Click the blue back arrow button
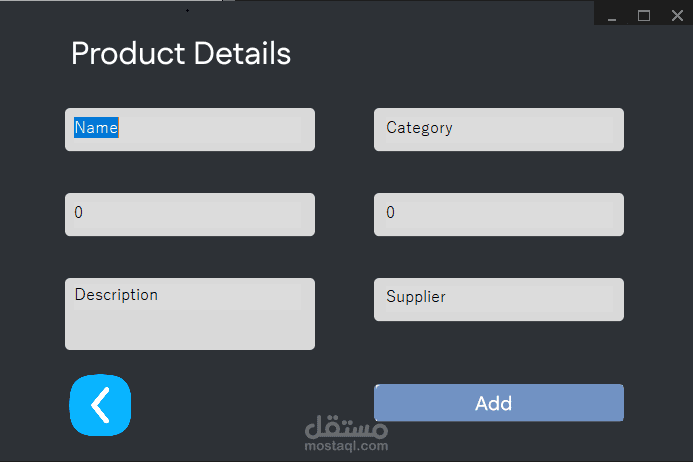 click(100, 405)
